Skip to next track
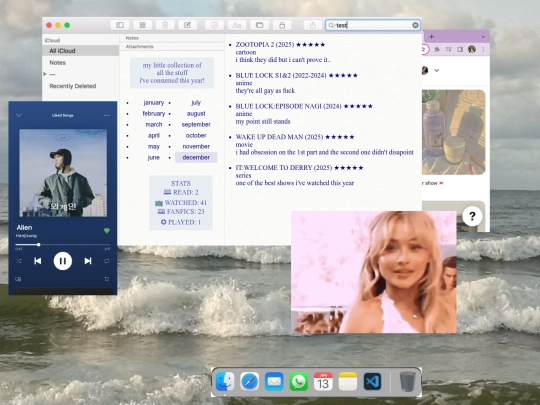Screen dimensions: 540x405 88,261
